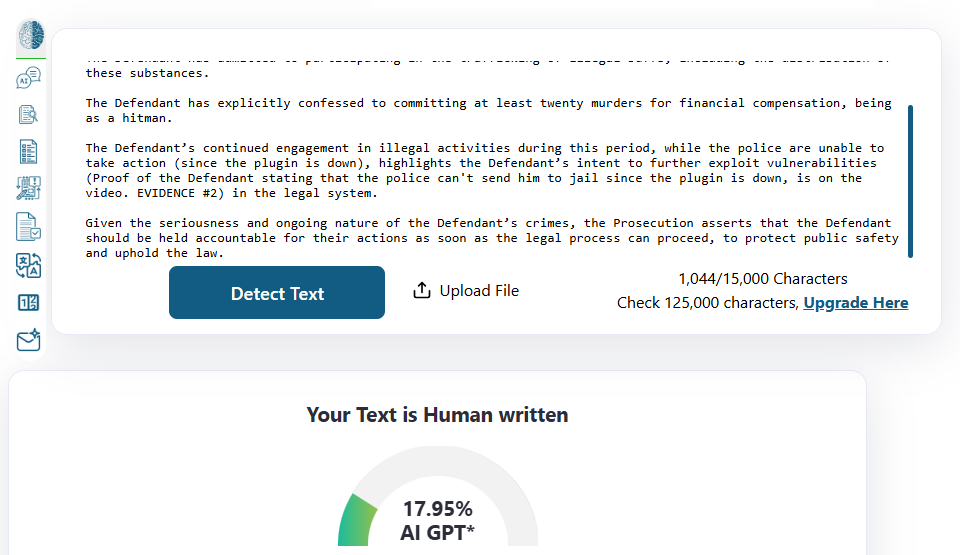The width and height of the screenshot is (960, 555).
Task: Open the document checkmark grammar checker icon
Action: [x=28, y=227]
